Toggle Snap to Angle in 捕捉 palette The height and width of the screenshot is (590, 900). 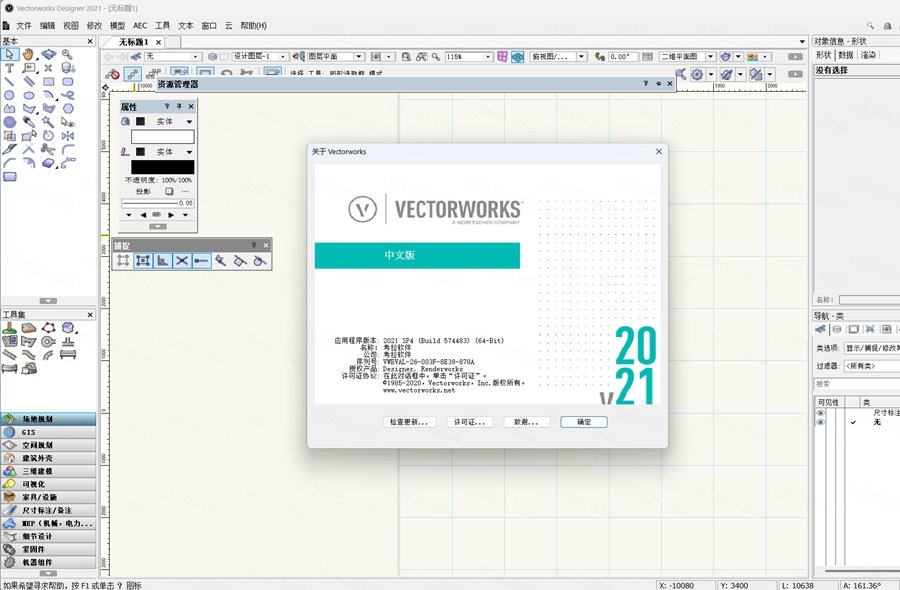[162, 261]
